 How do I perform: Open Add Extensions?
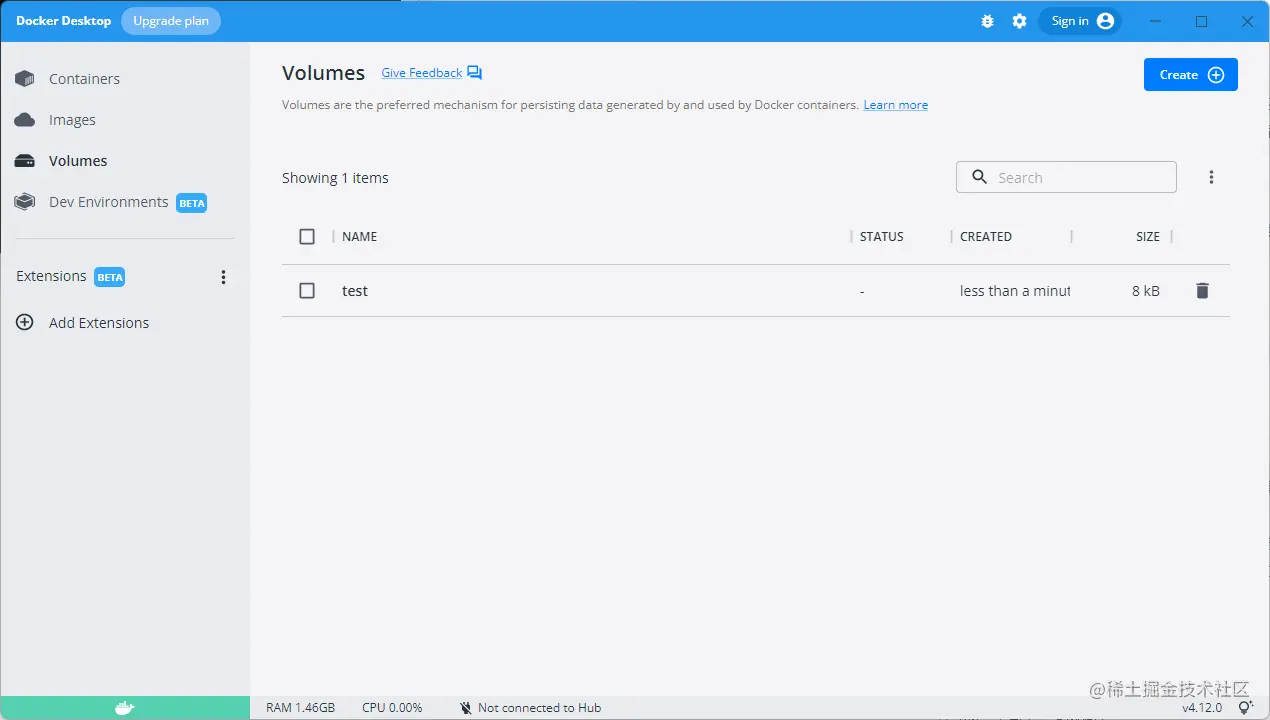[125, 323]
